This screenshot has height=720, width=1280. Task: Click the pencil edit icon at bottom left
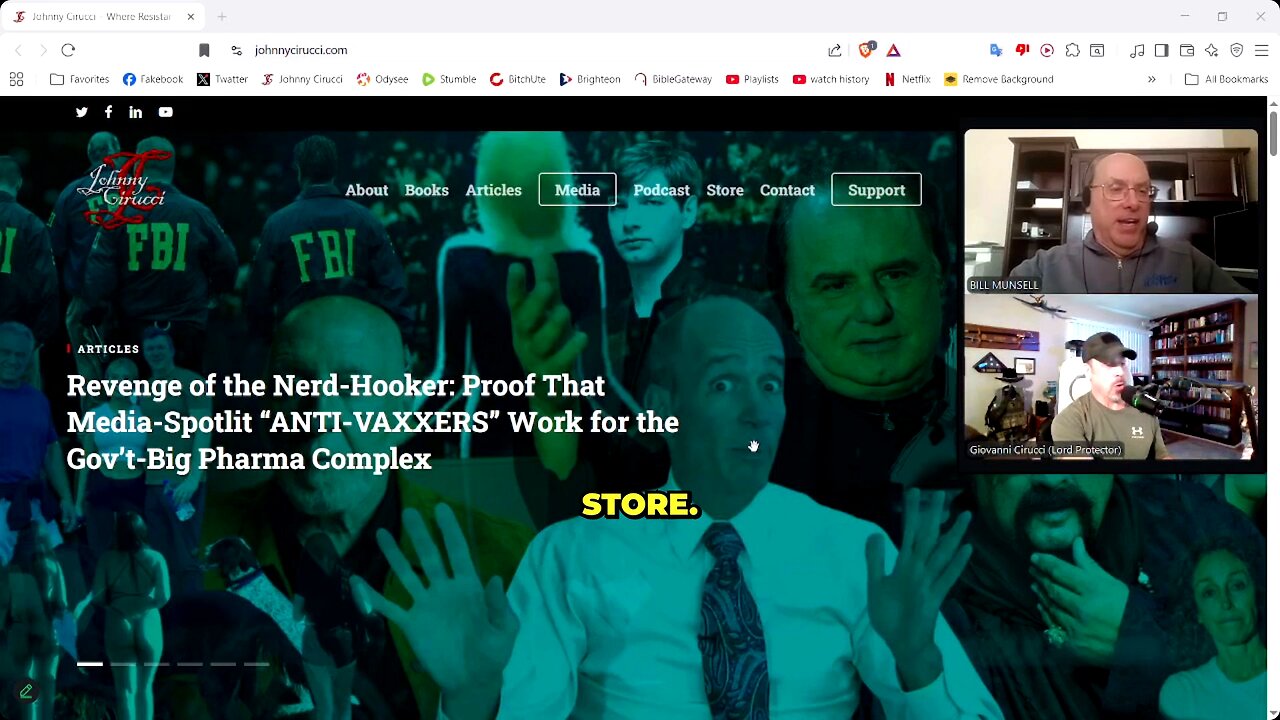26,691
